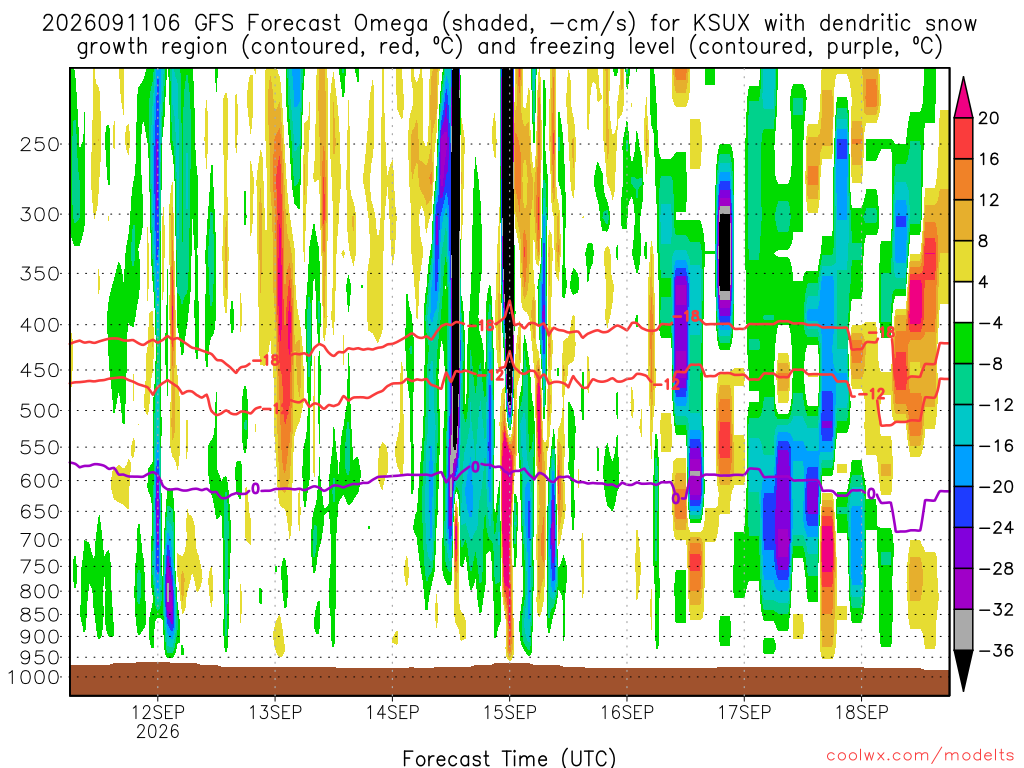
Task: Click the 250 pressure level label
Action: click(40, 144)
